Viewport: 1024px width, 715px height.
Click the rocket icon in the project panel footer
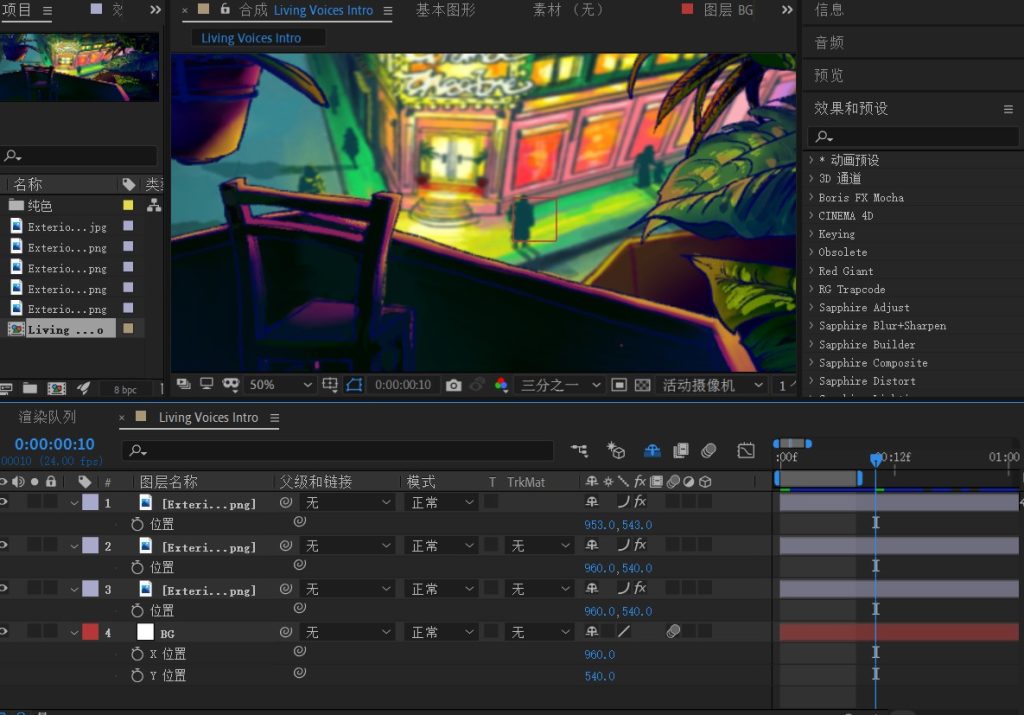pos(84,389)
